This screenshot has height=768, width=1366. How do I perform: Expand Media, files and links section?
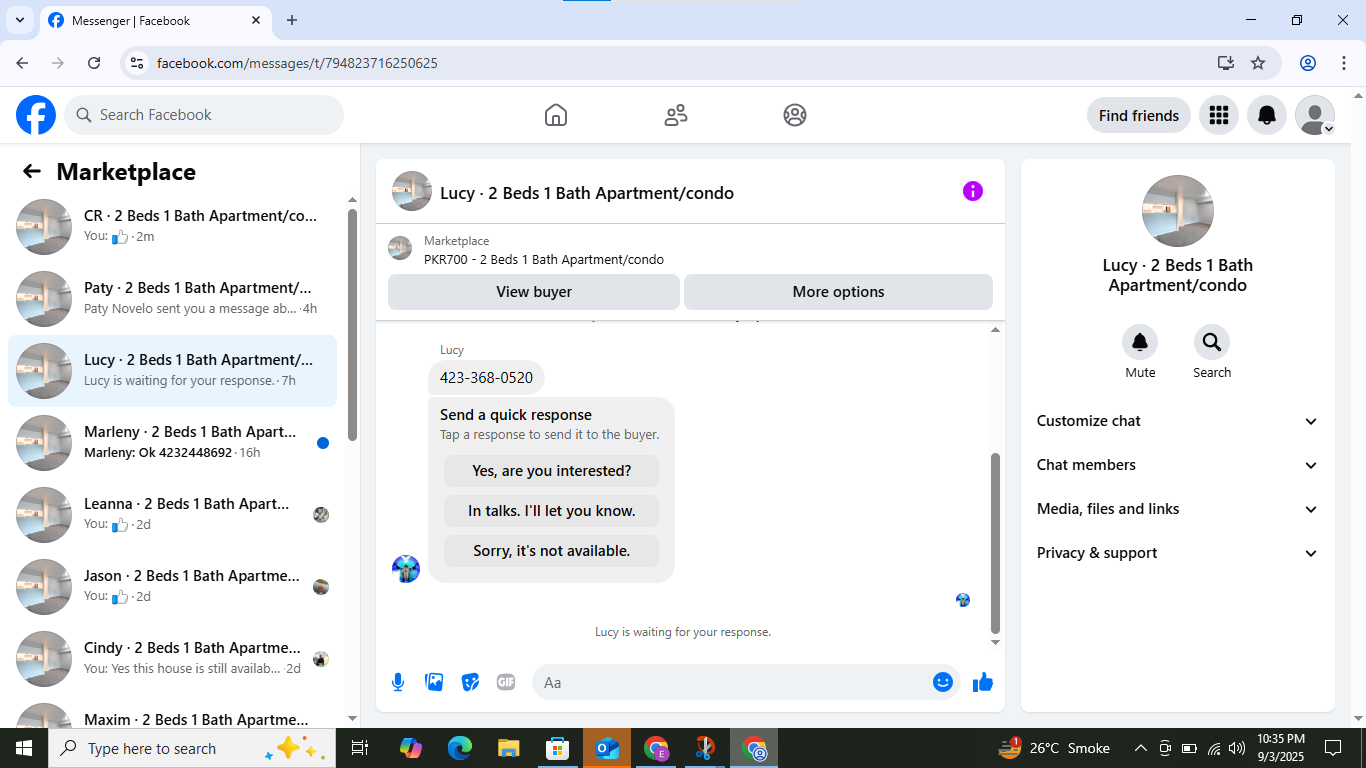[x=1178, y=509]
